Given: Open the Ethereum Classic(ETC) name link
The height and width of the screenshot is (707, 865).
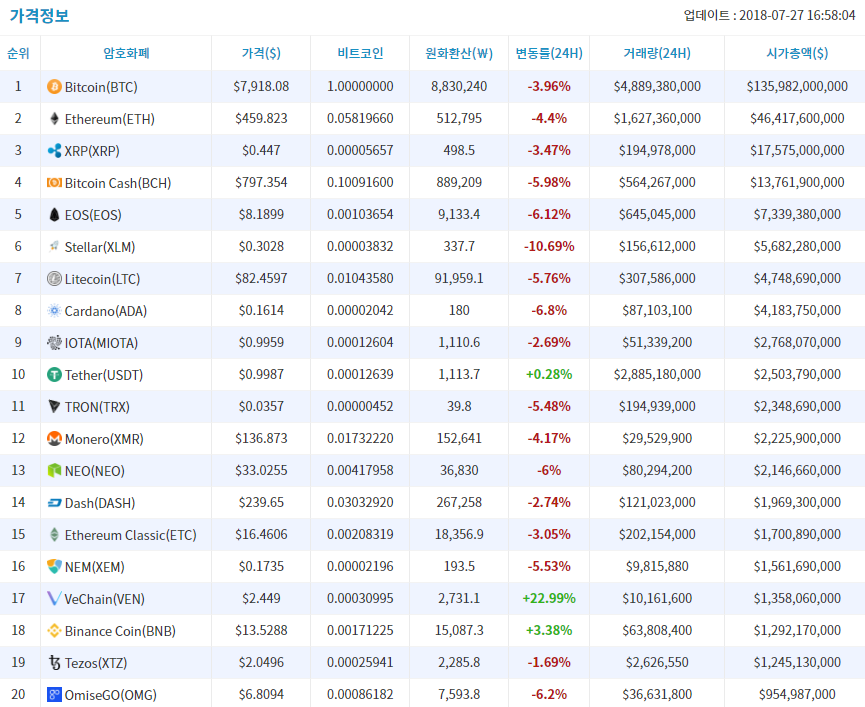Looking at the screenshot, I should point(131,535).
